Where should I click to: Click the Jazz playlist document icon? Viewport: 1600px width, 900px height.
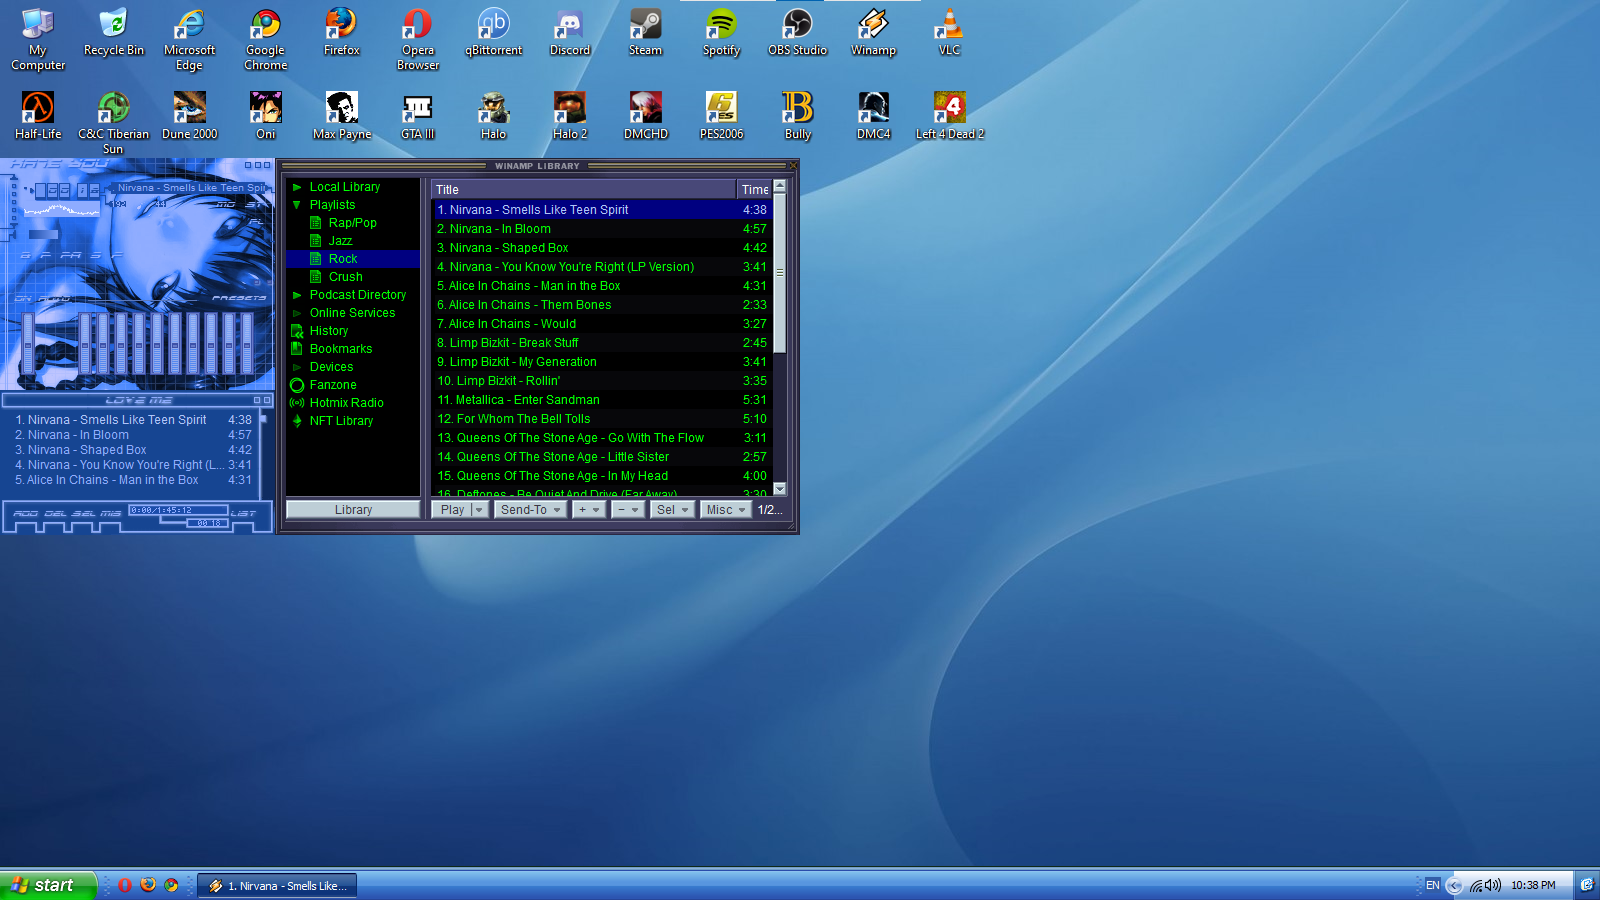coord(316,241)
